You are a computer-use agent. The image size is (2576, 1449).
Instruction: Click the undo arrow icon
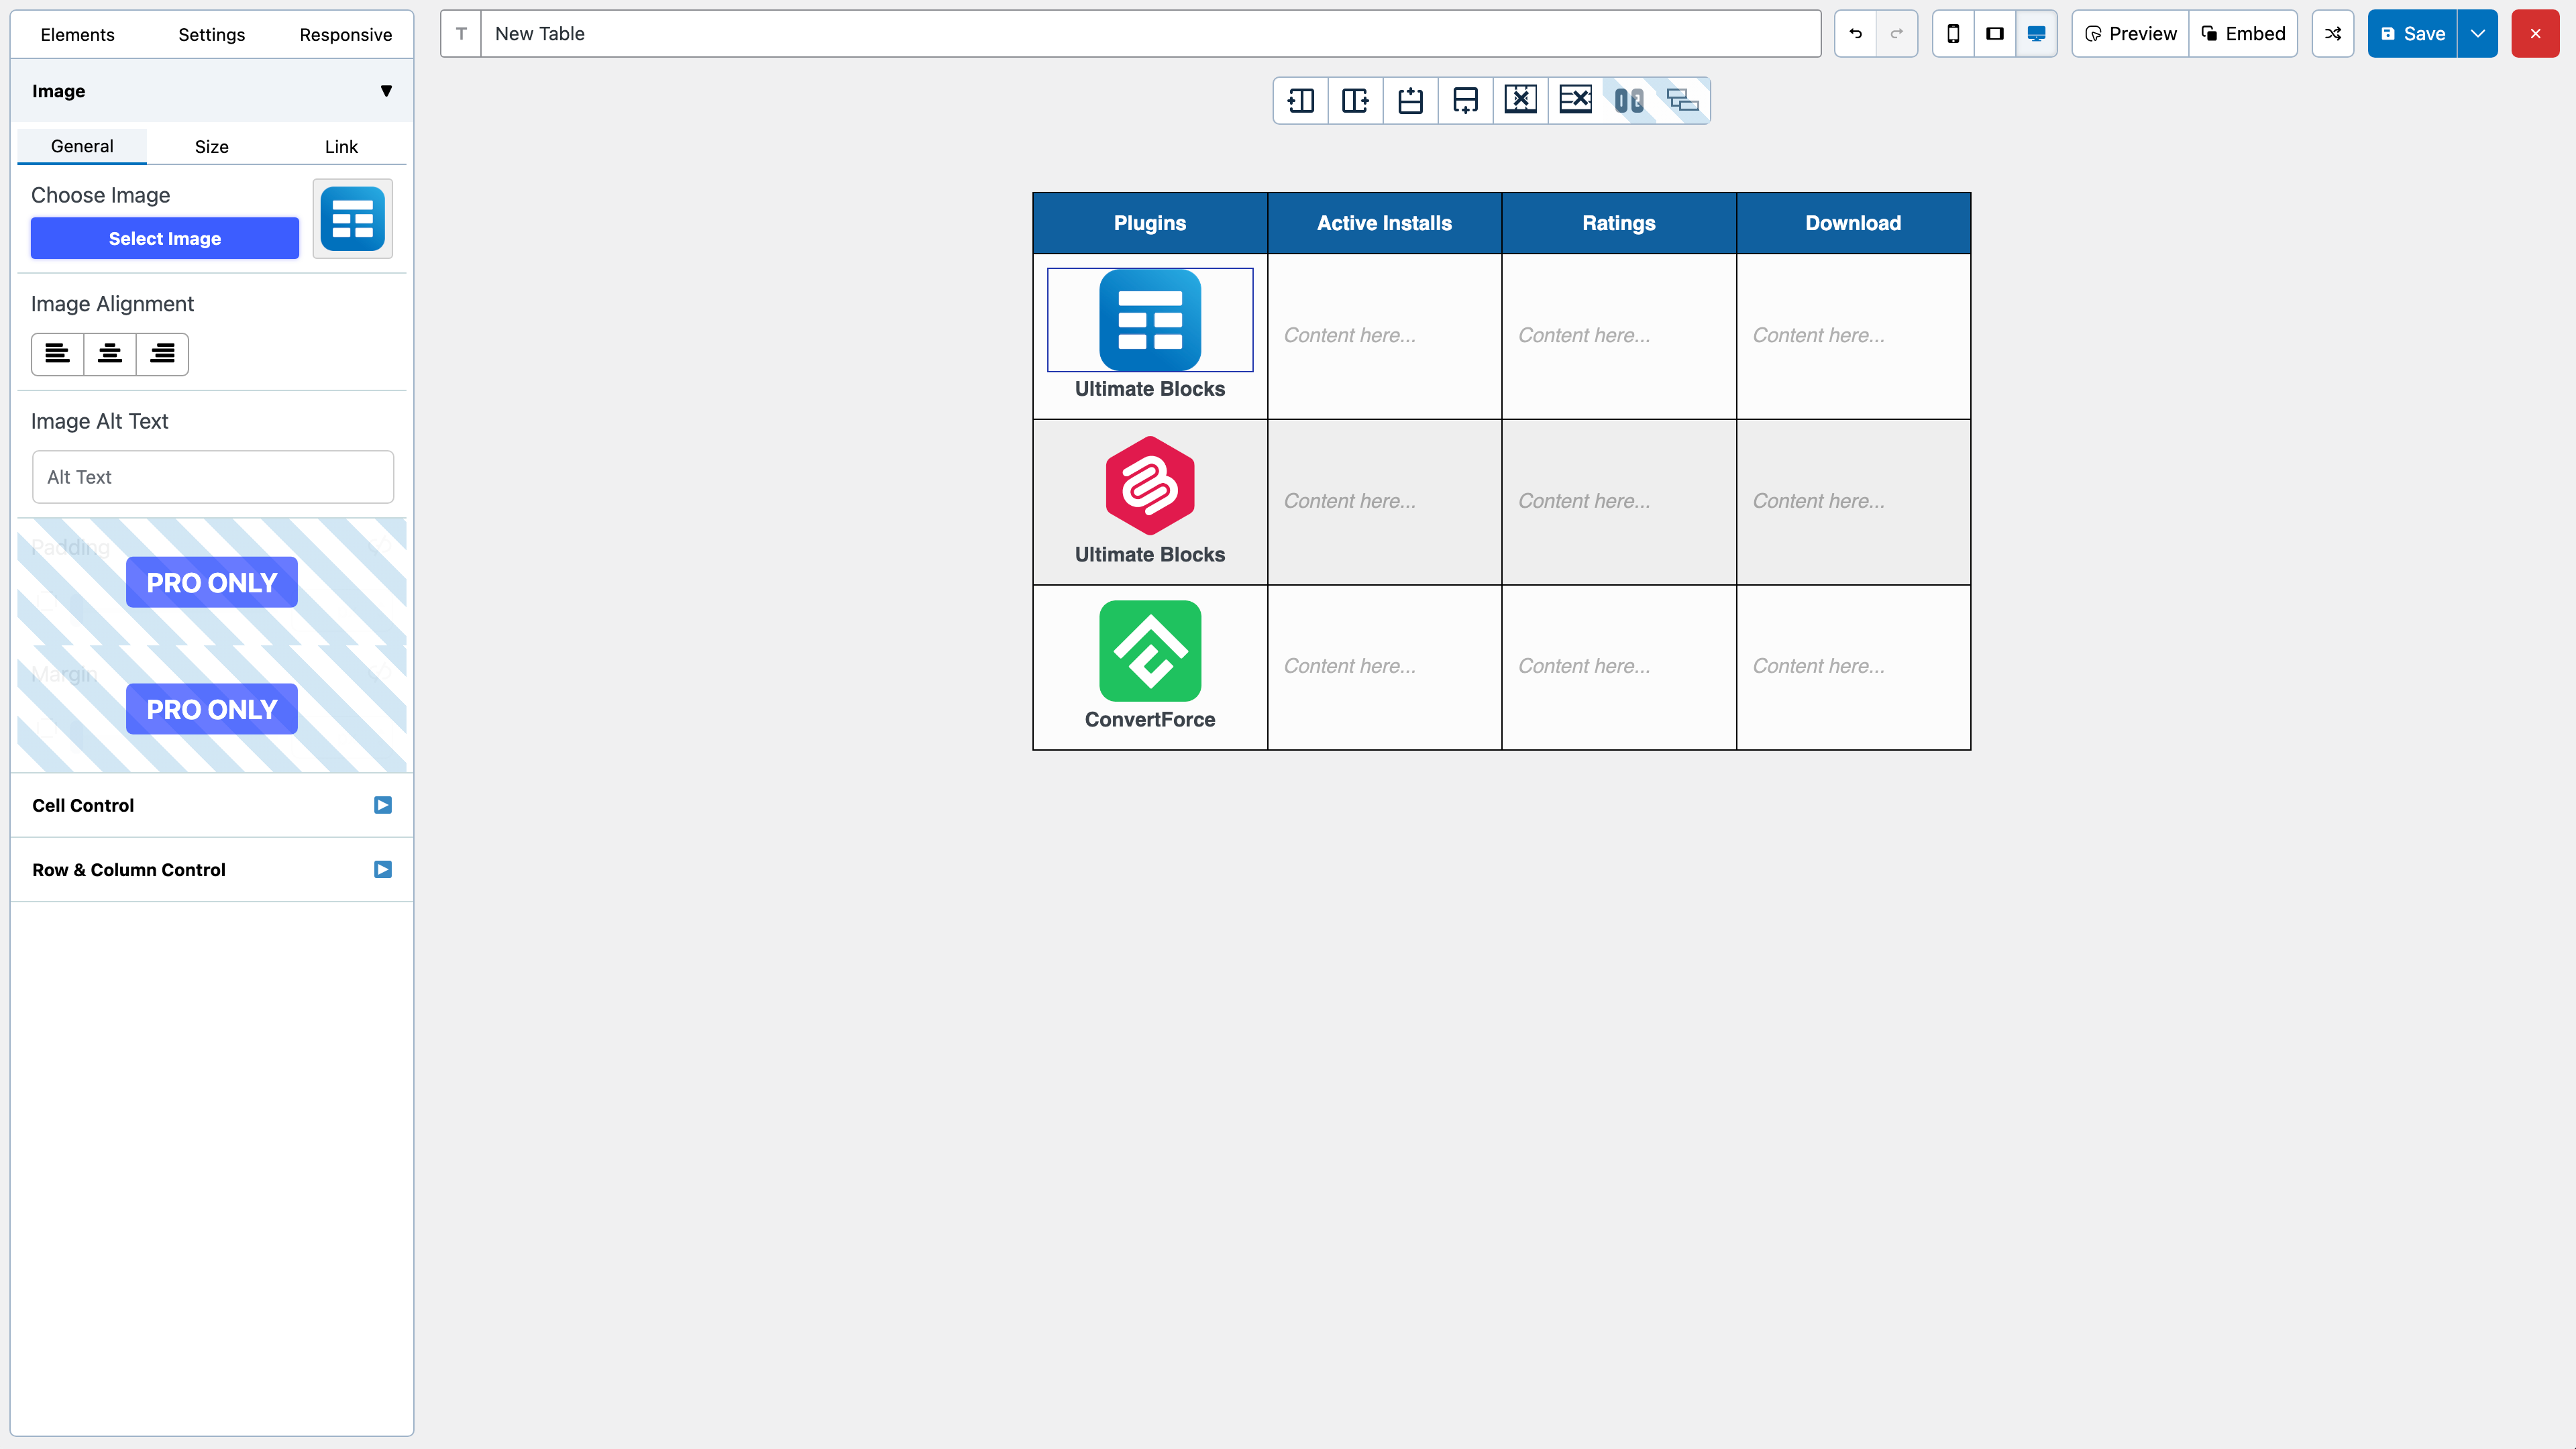(1855, 34)
